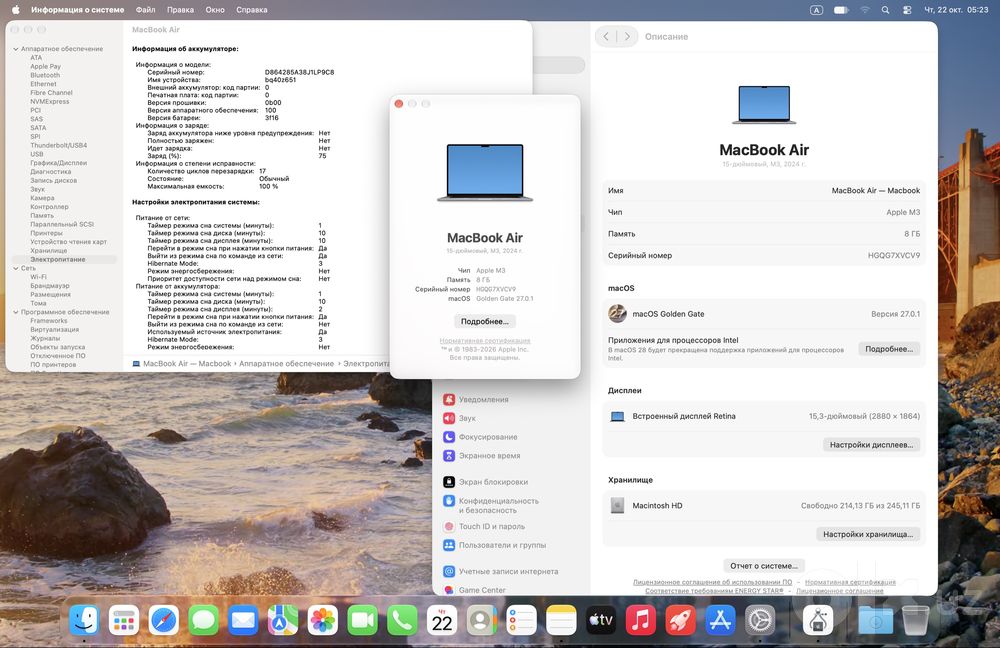Open the Файл menu

[x=145, y=10]
